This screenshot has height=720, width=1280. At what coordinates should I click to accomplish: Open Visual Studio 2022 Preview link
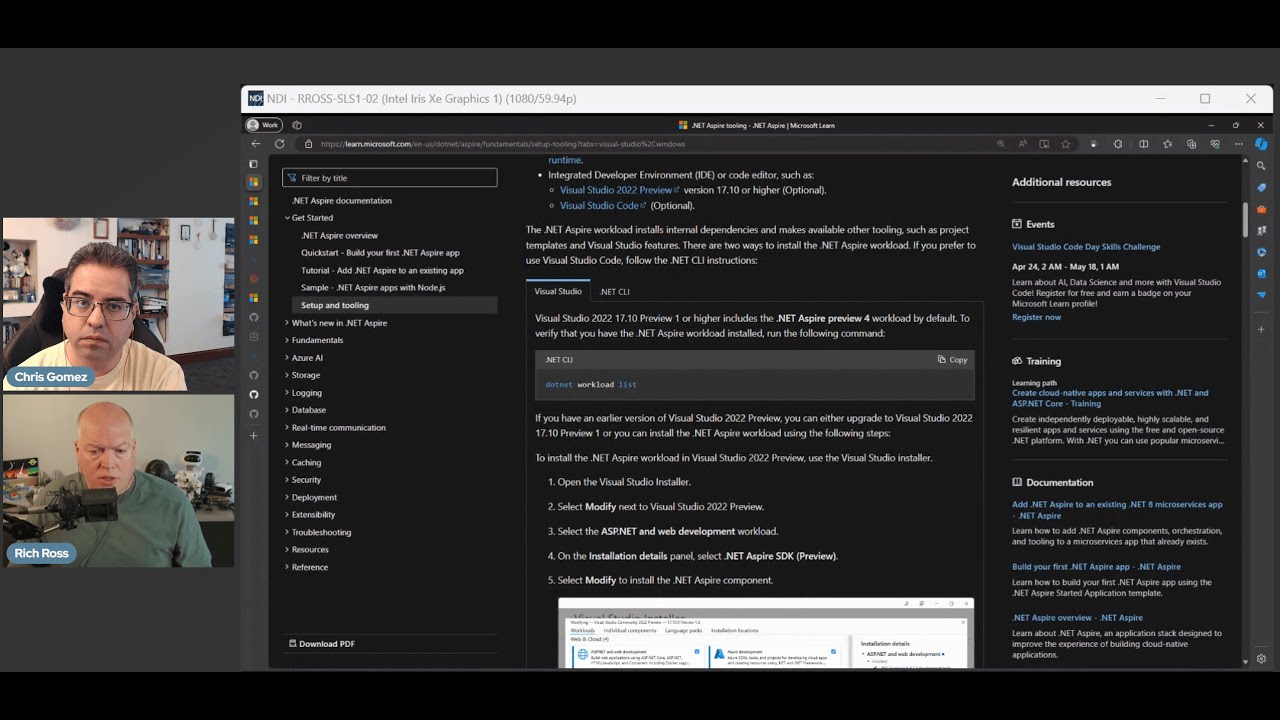(619, 190)
